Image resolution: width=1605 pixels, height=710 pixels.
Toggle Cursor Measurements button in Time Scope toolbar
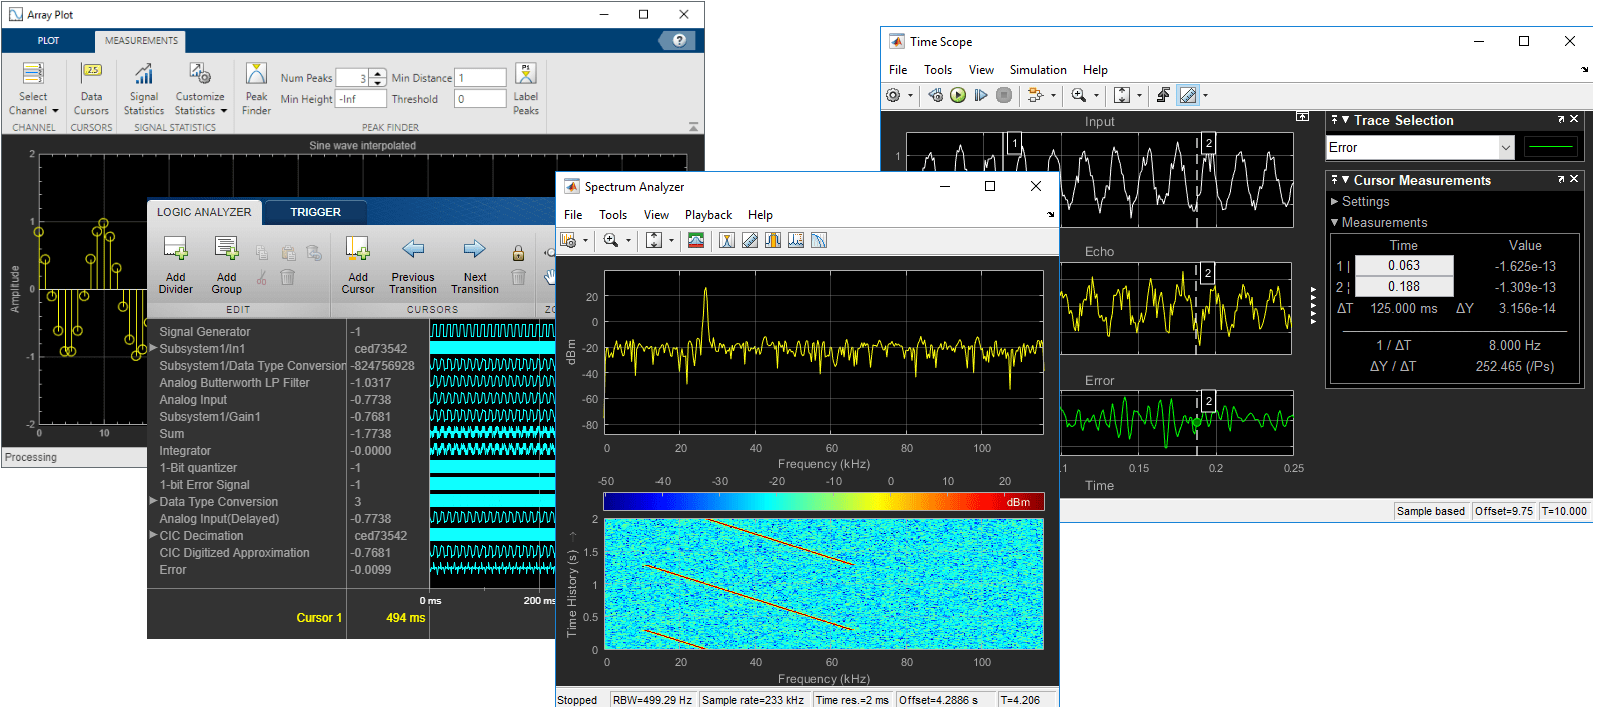[1188, 95]
